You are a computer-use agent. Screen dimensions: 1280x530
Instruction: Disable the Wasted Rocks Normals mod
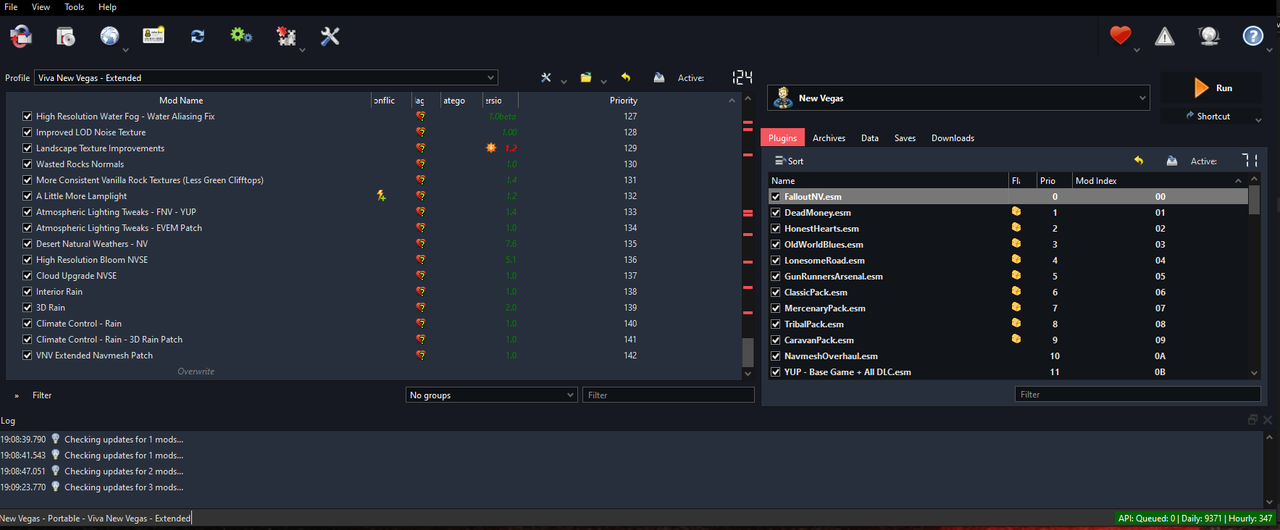pyautogui.click(x=28, y=164)
